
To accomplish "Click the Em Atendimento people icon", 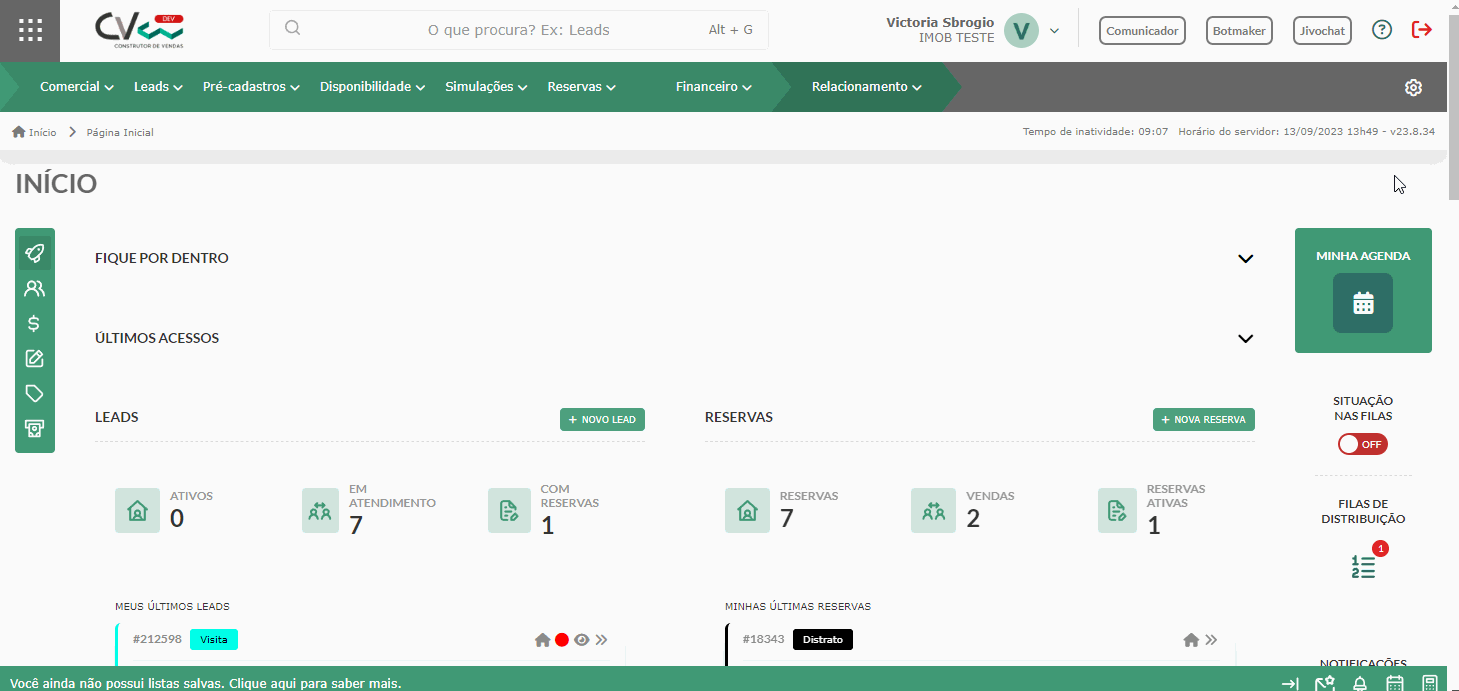I will [x=320, y=510].
